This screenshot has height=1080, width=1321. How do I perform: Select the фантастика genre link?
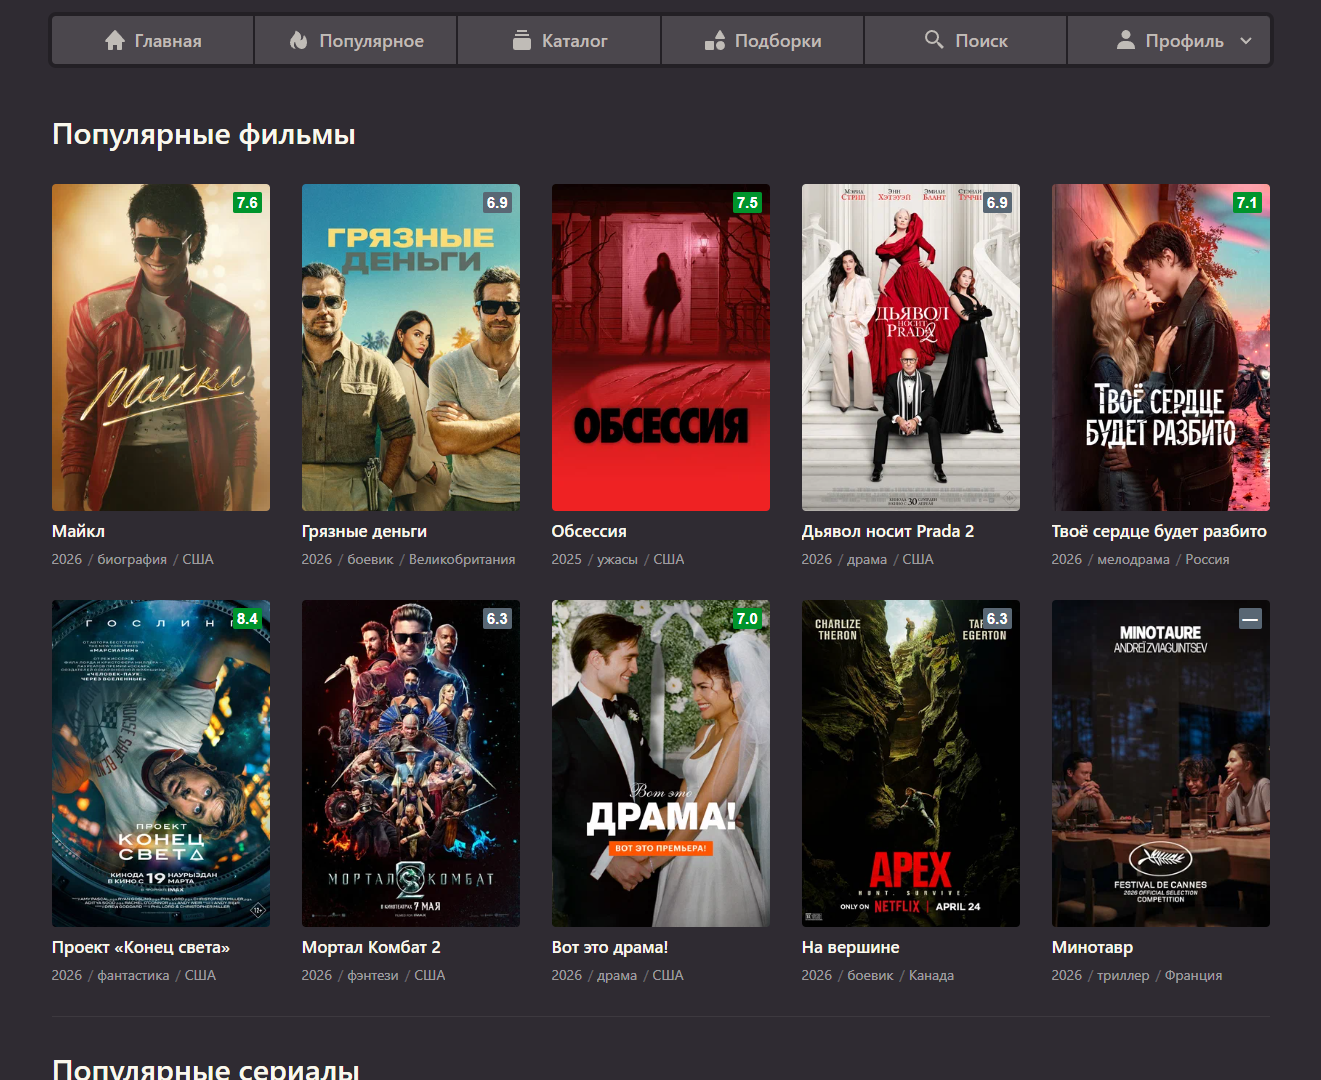click(133, 975)
